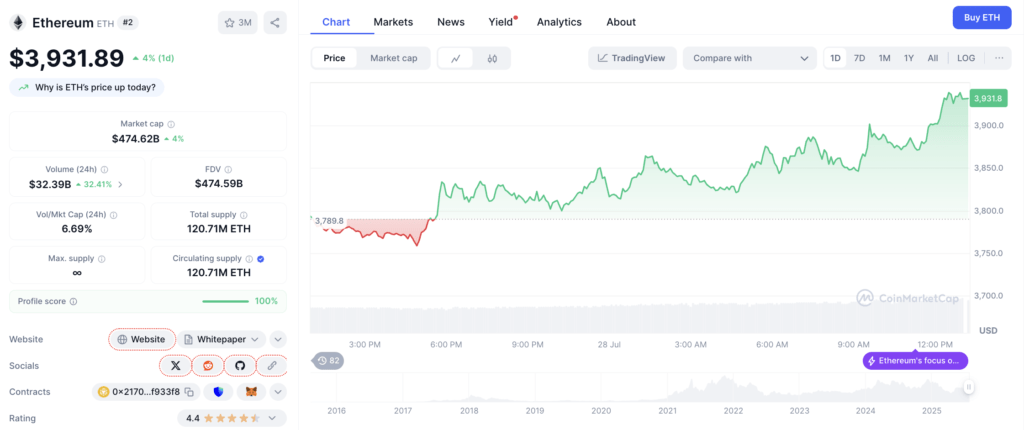
Task: Select the Market cap toggle
Action: tap(394, 58)
